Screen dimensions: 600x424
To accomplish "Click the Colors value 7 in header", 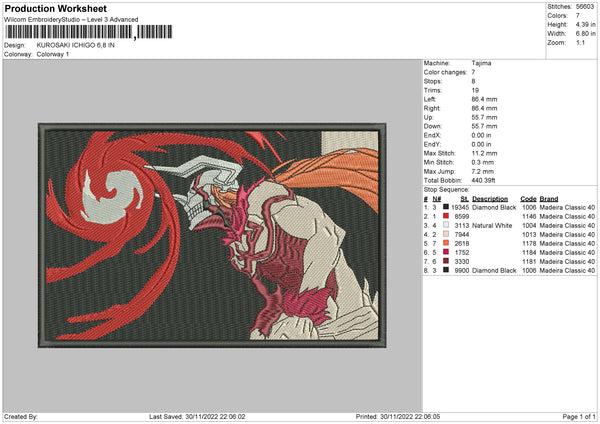I will point(577,16).
